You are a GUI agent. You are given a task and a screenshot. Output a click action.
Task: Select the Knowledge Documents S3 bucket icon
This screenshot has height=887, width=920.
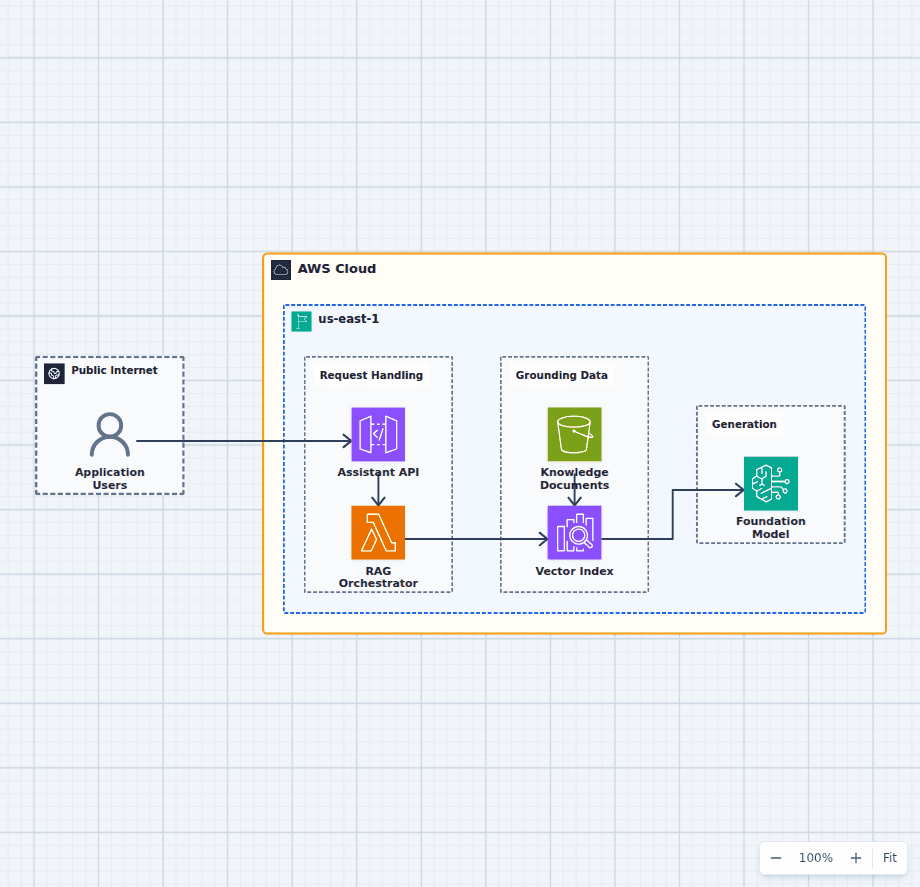coord(574,434)
